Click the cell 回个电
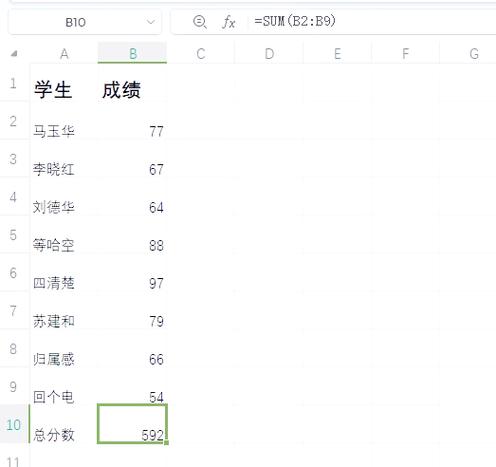Image resolution: width=496 pixels, height=467 pixels. pos(64,386)
